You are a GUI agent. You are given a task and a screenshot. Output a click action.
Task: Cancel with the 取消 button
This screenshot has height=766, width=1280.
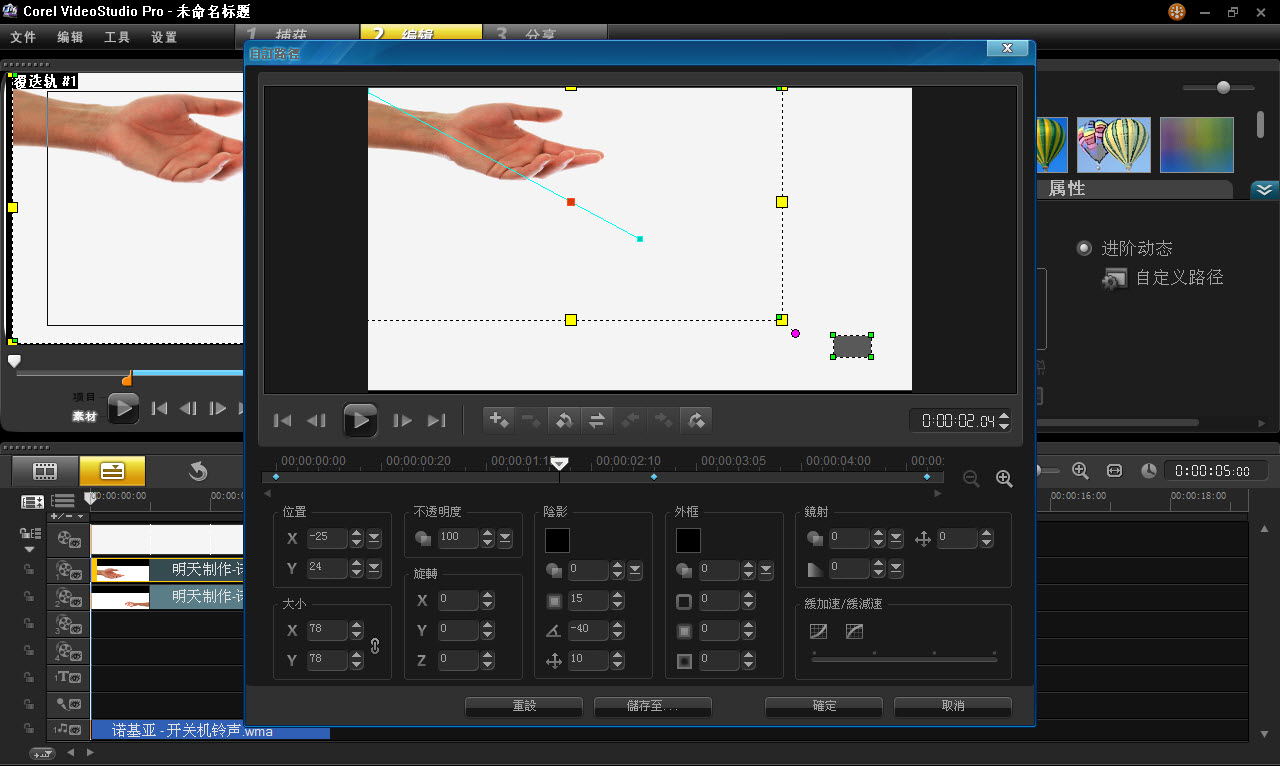coord(953,706)
